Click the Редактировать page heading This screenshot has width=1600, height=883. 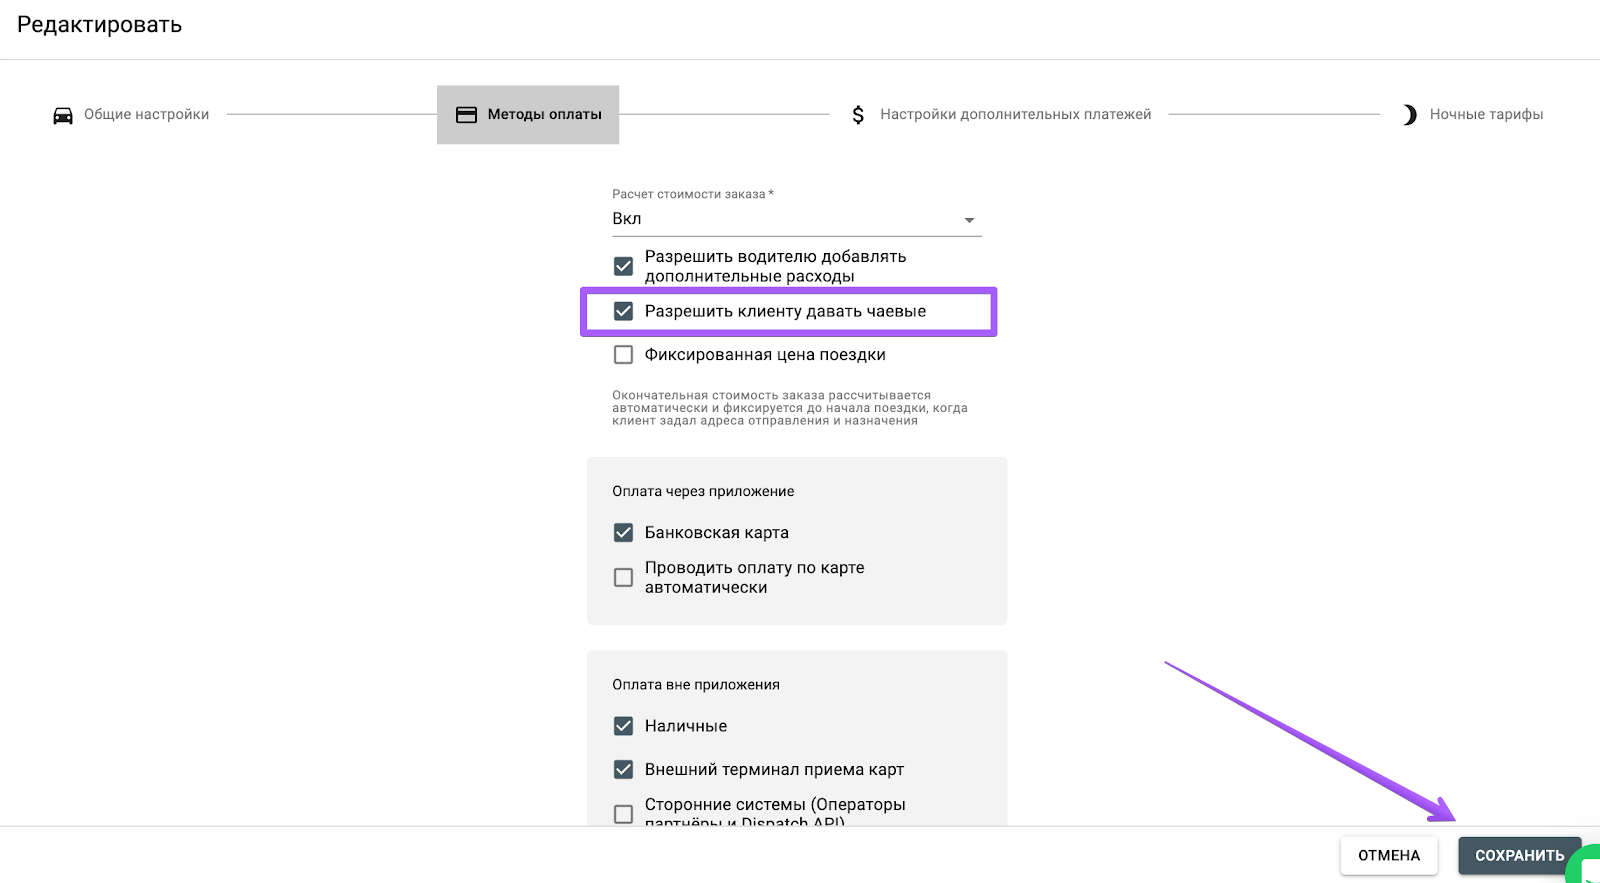(100, 25)
